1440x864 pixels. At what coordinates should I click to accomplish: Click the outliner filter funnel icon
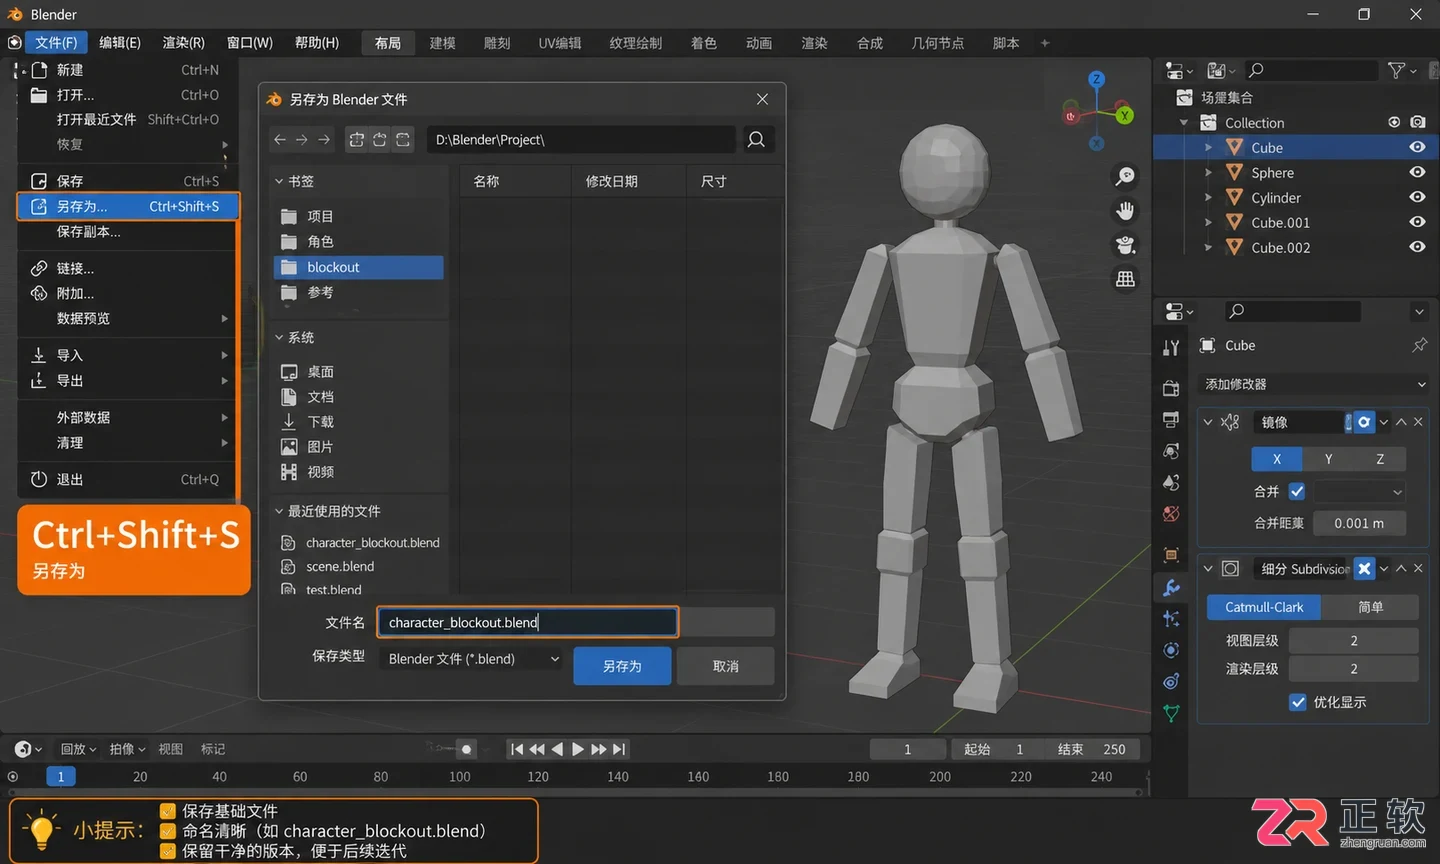click(1397, 70)
